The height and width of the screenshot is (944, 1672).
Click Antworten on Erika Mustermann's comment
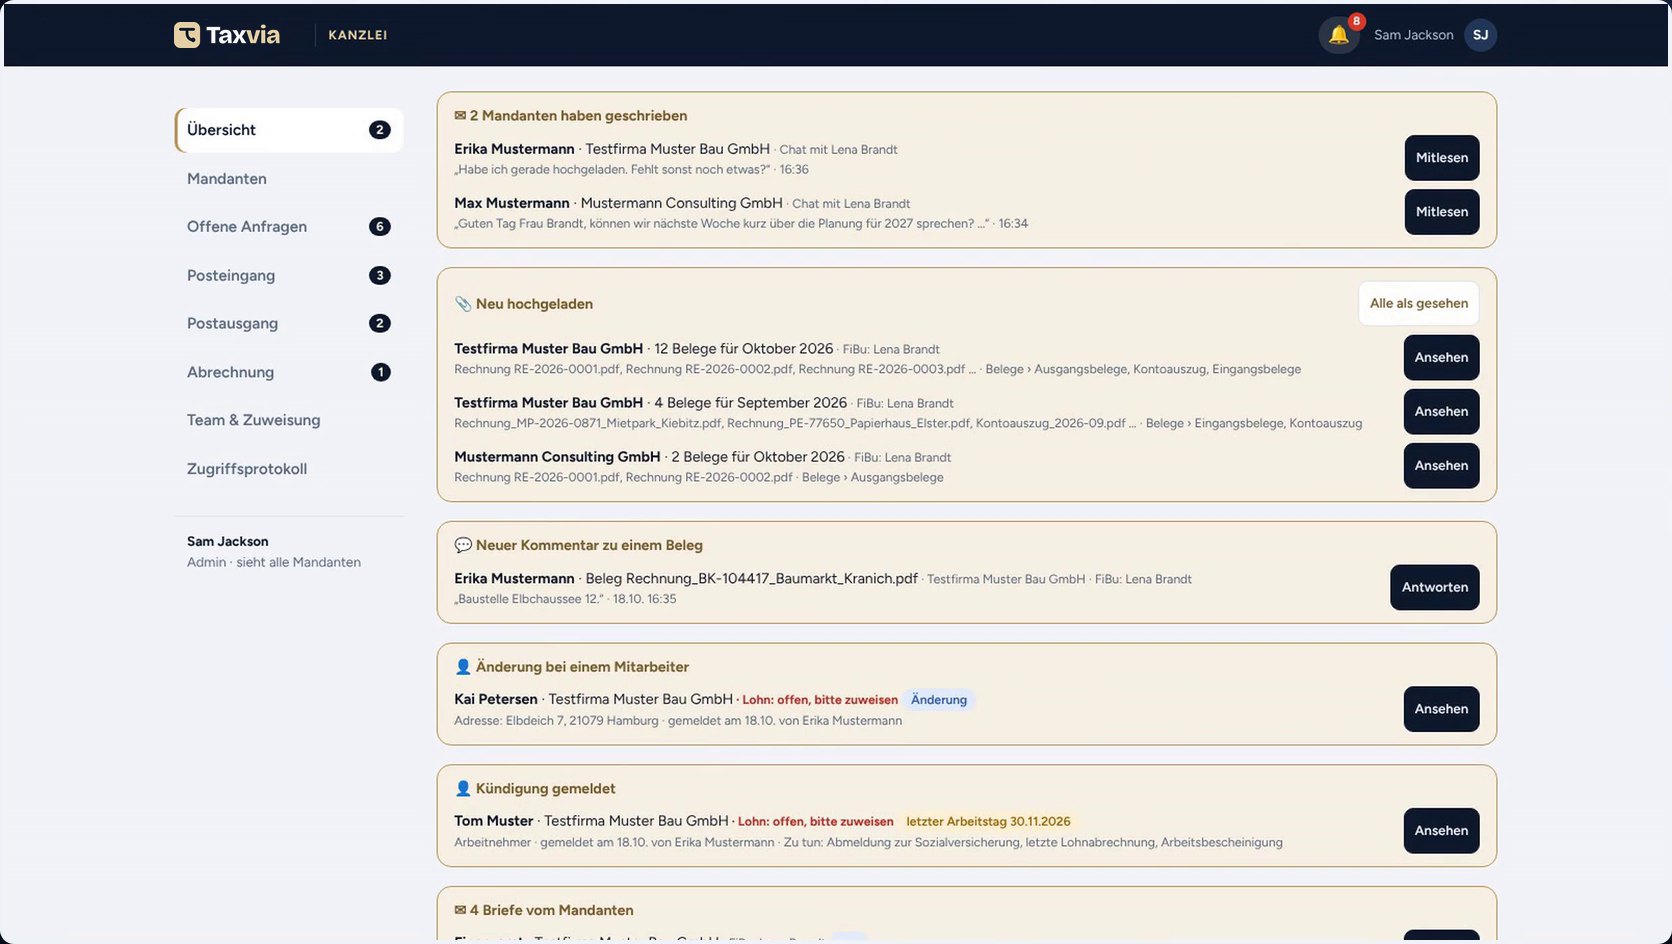click(1434, 588)
